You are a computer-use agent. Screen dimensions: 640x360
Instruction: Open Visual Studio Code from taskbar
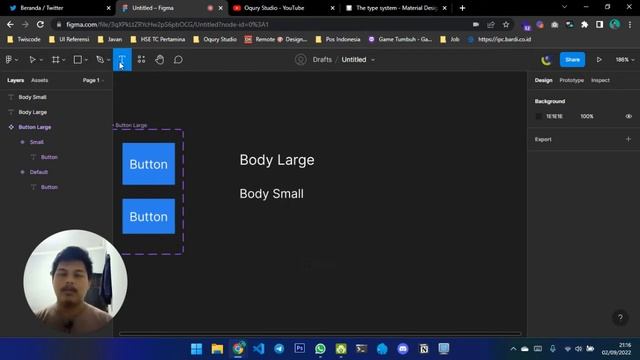click(x=259, y=349)
